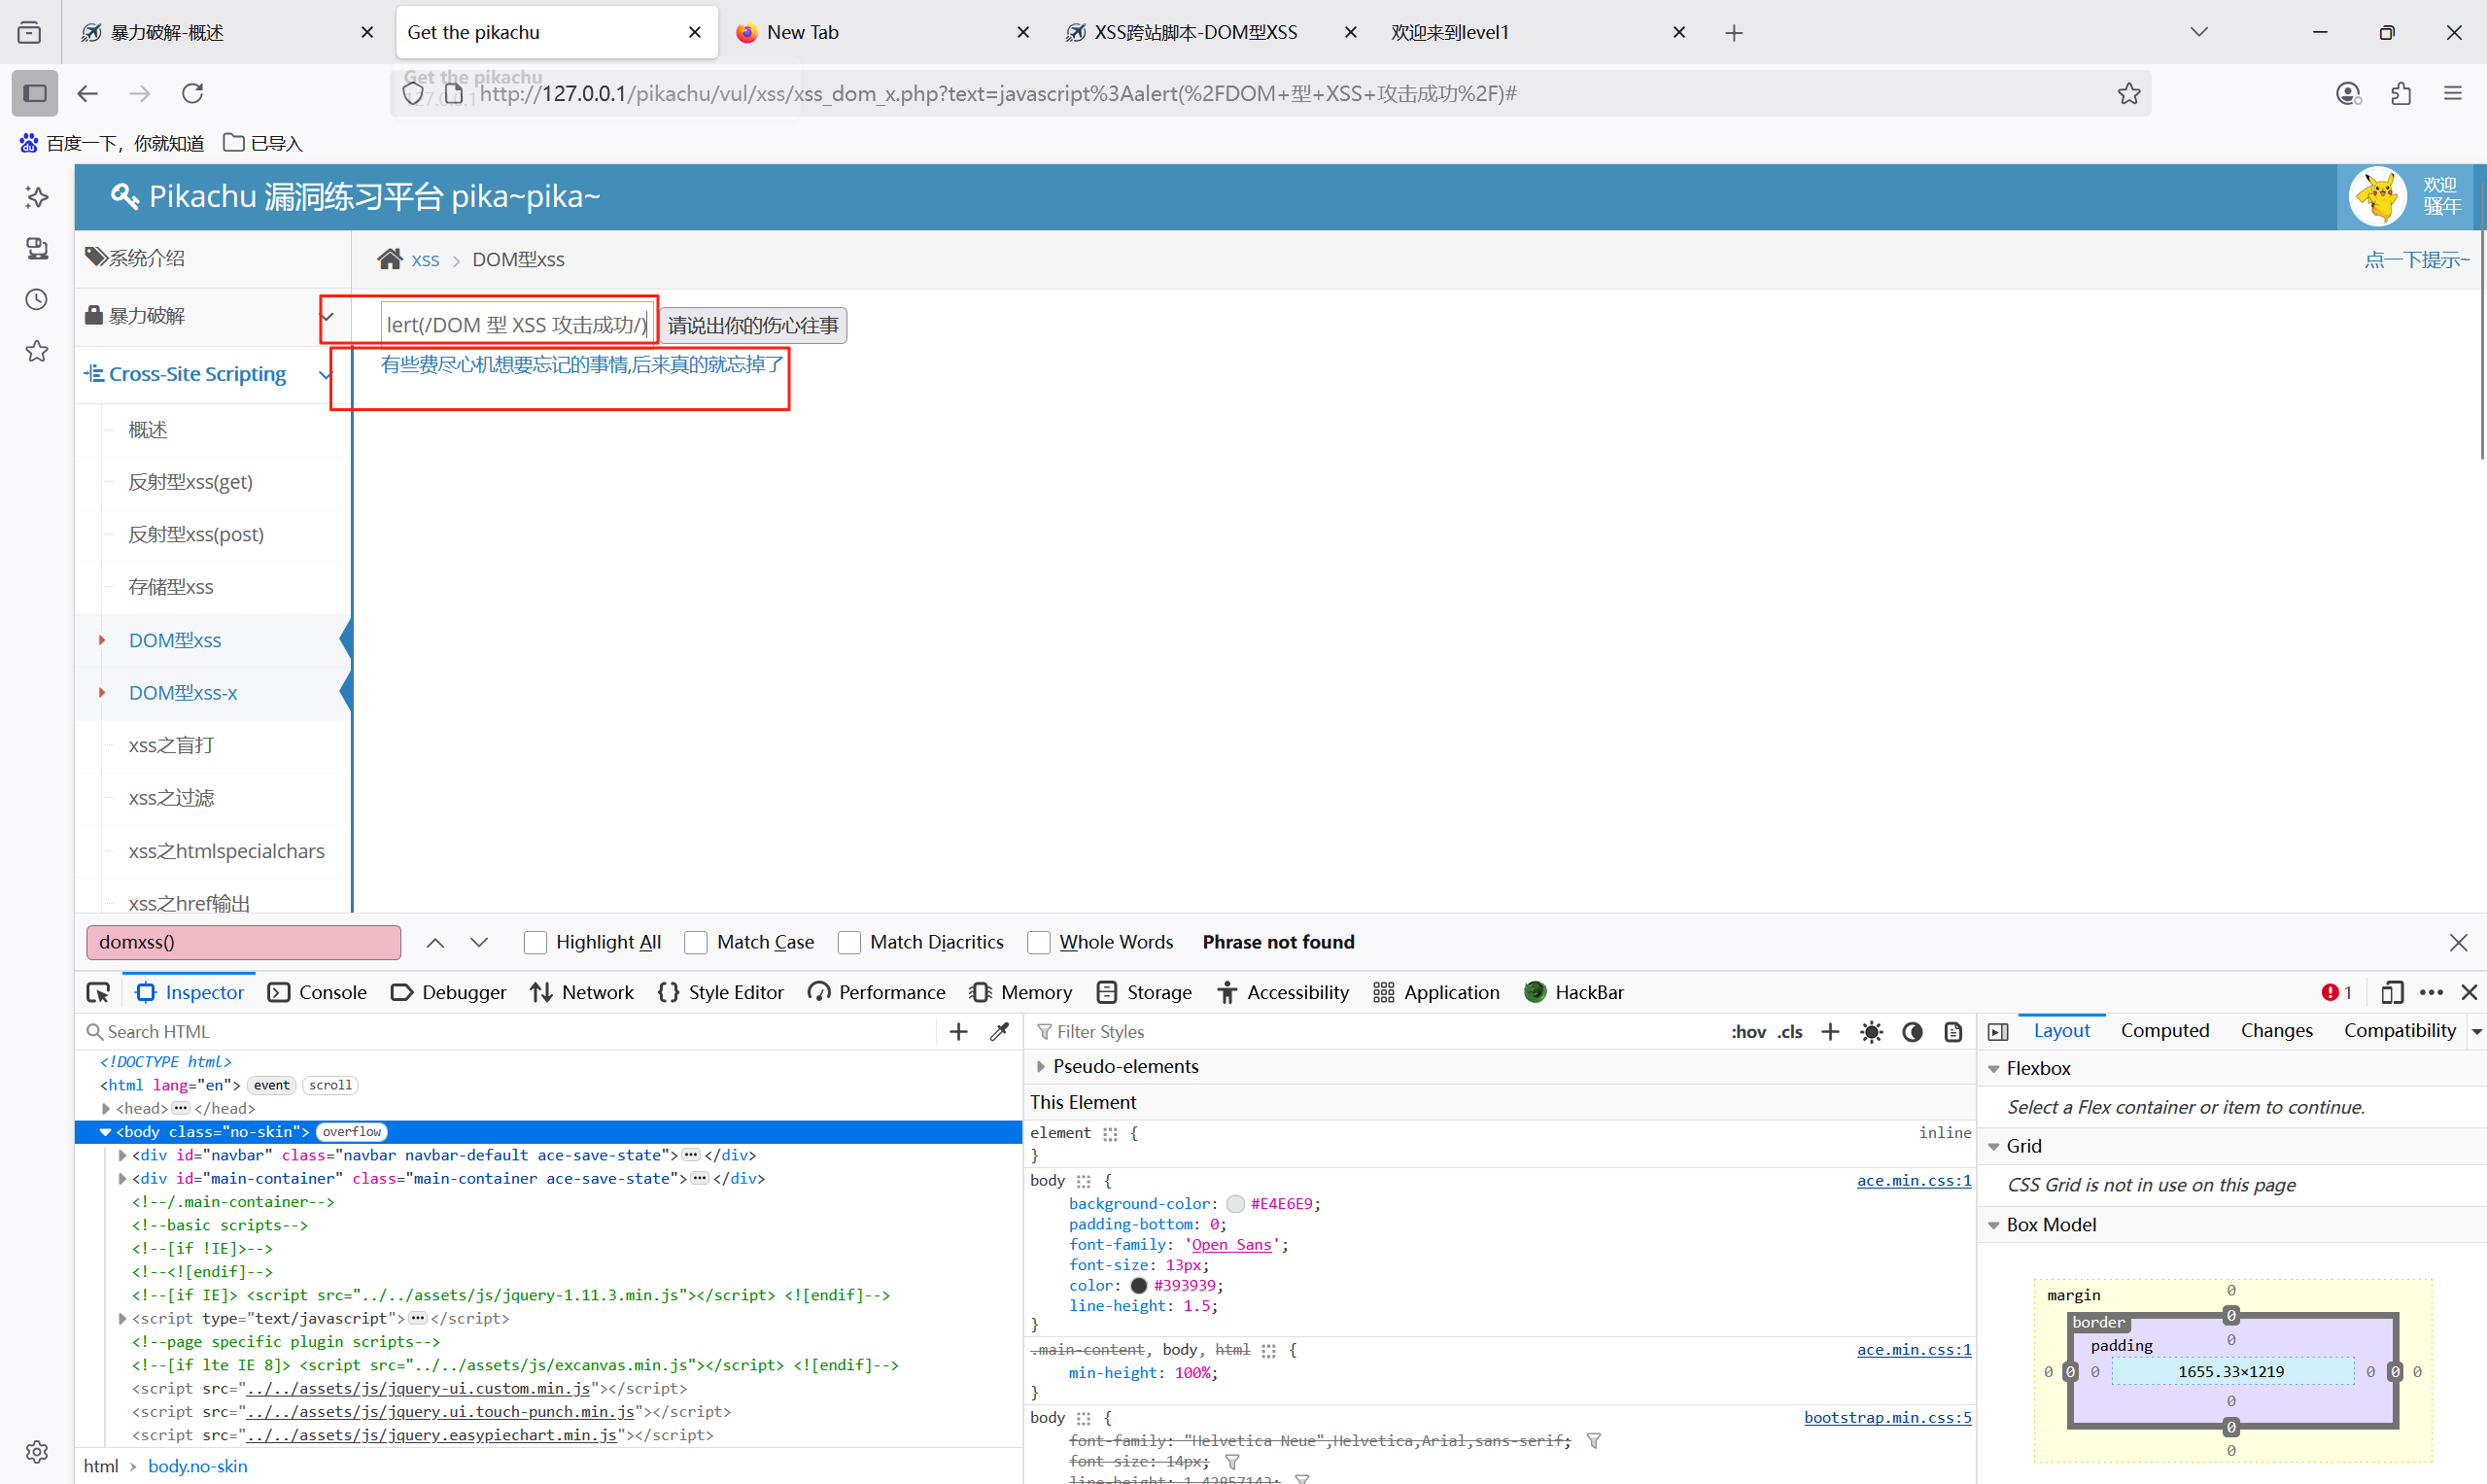Open the HackBar tab
2487x1484 pixels.
(x=1574, y=992)
